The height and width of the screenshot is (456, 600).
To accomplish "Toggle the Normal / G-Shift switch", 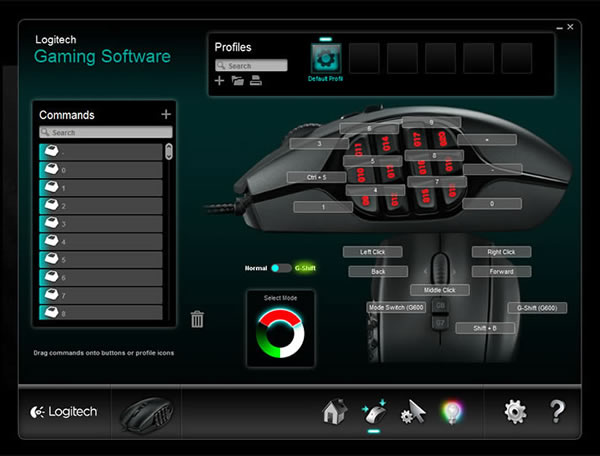I will click(281, 268).
